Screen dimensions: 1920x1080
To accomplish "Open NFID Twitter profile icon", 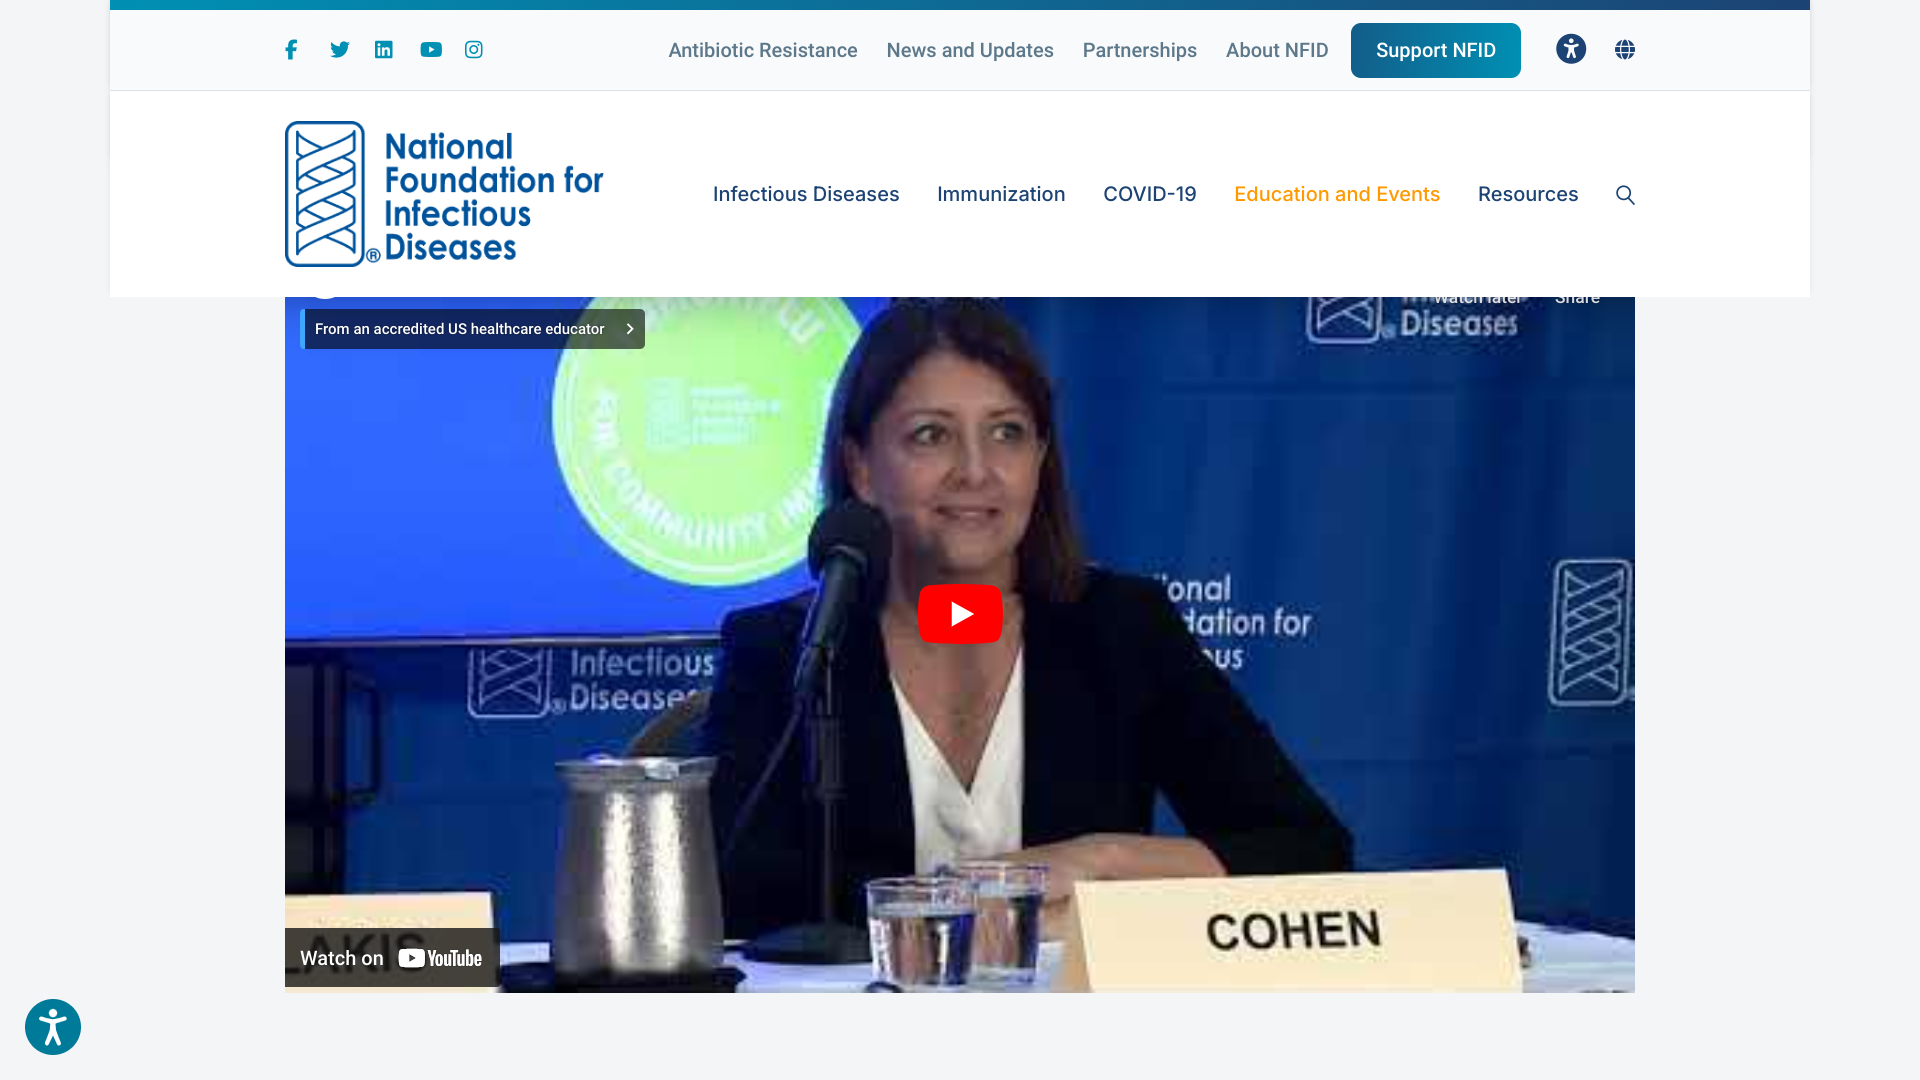I will pyautogui.click(x=340, y=50).
